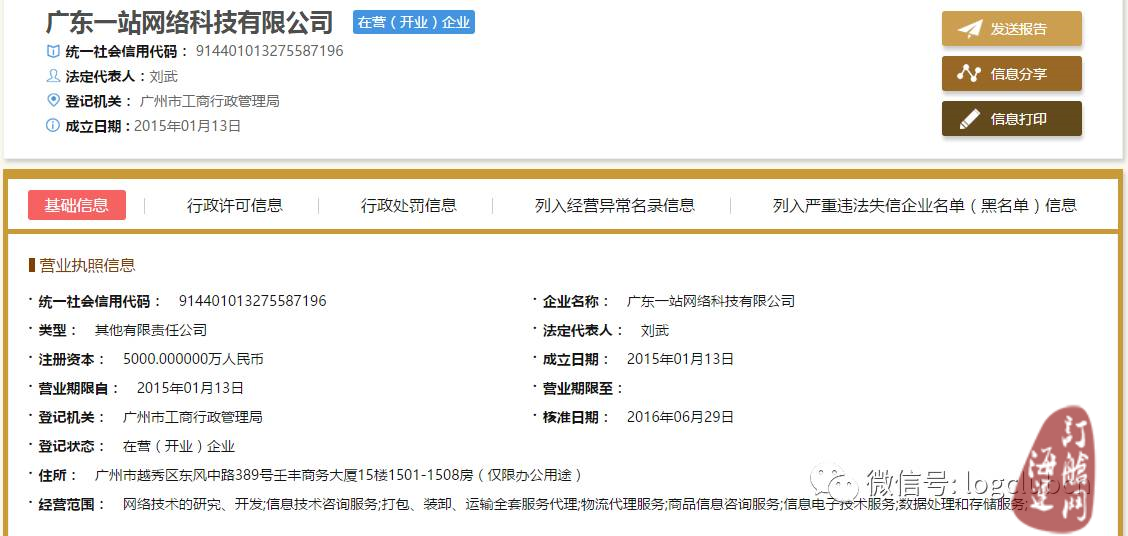Click the company title 广东一站网络科技有限公司
This screenshot has height=536, width=1128.
point(190,22)
